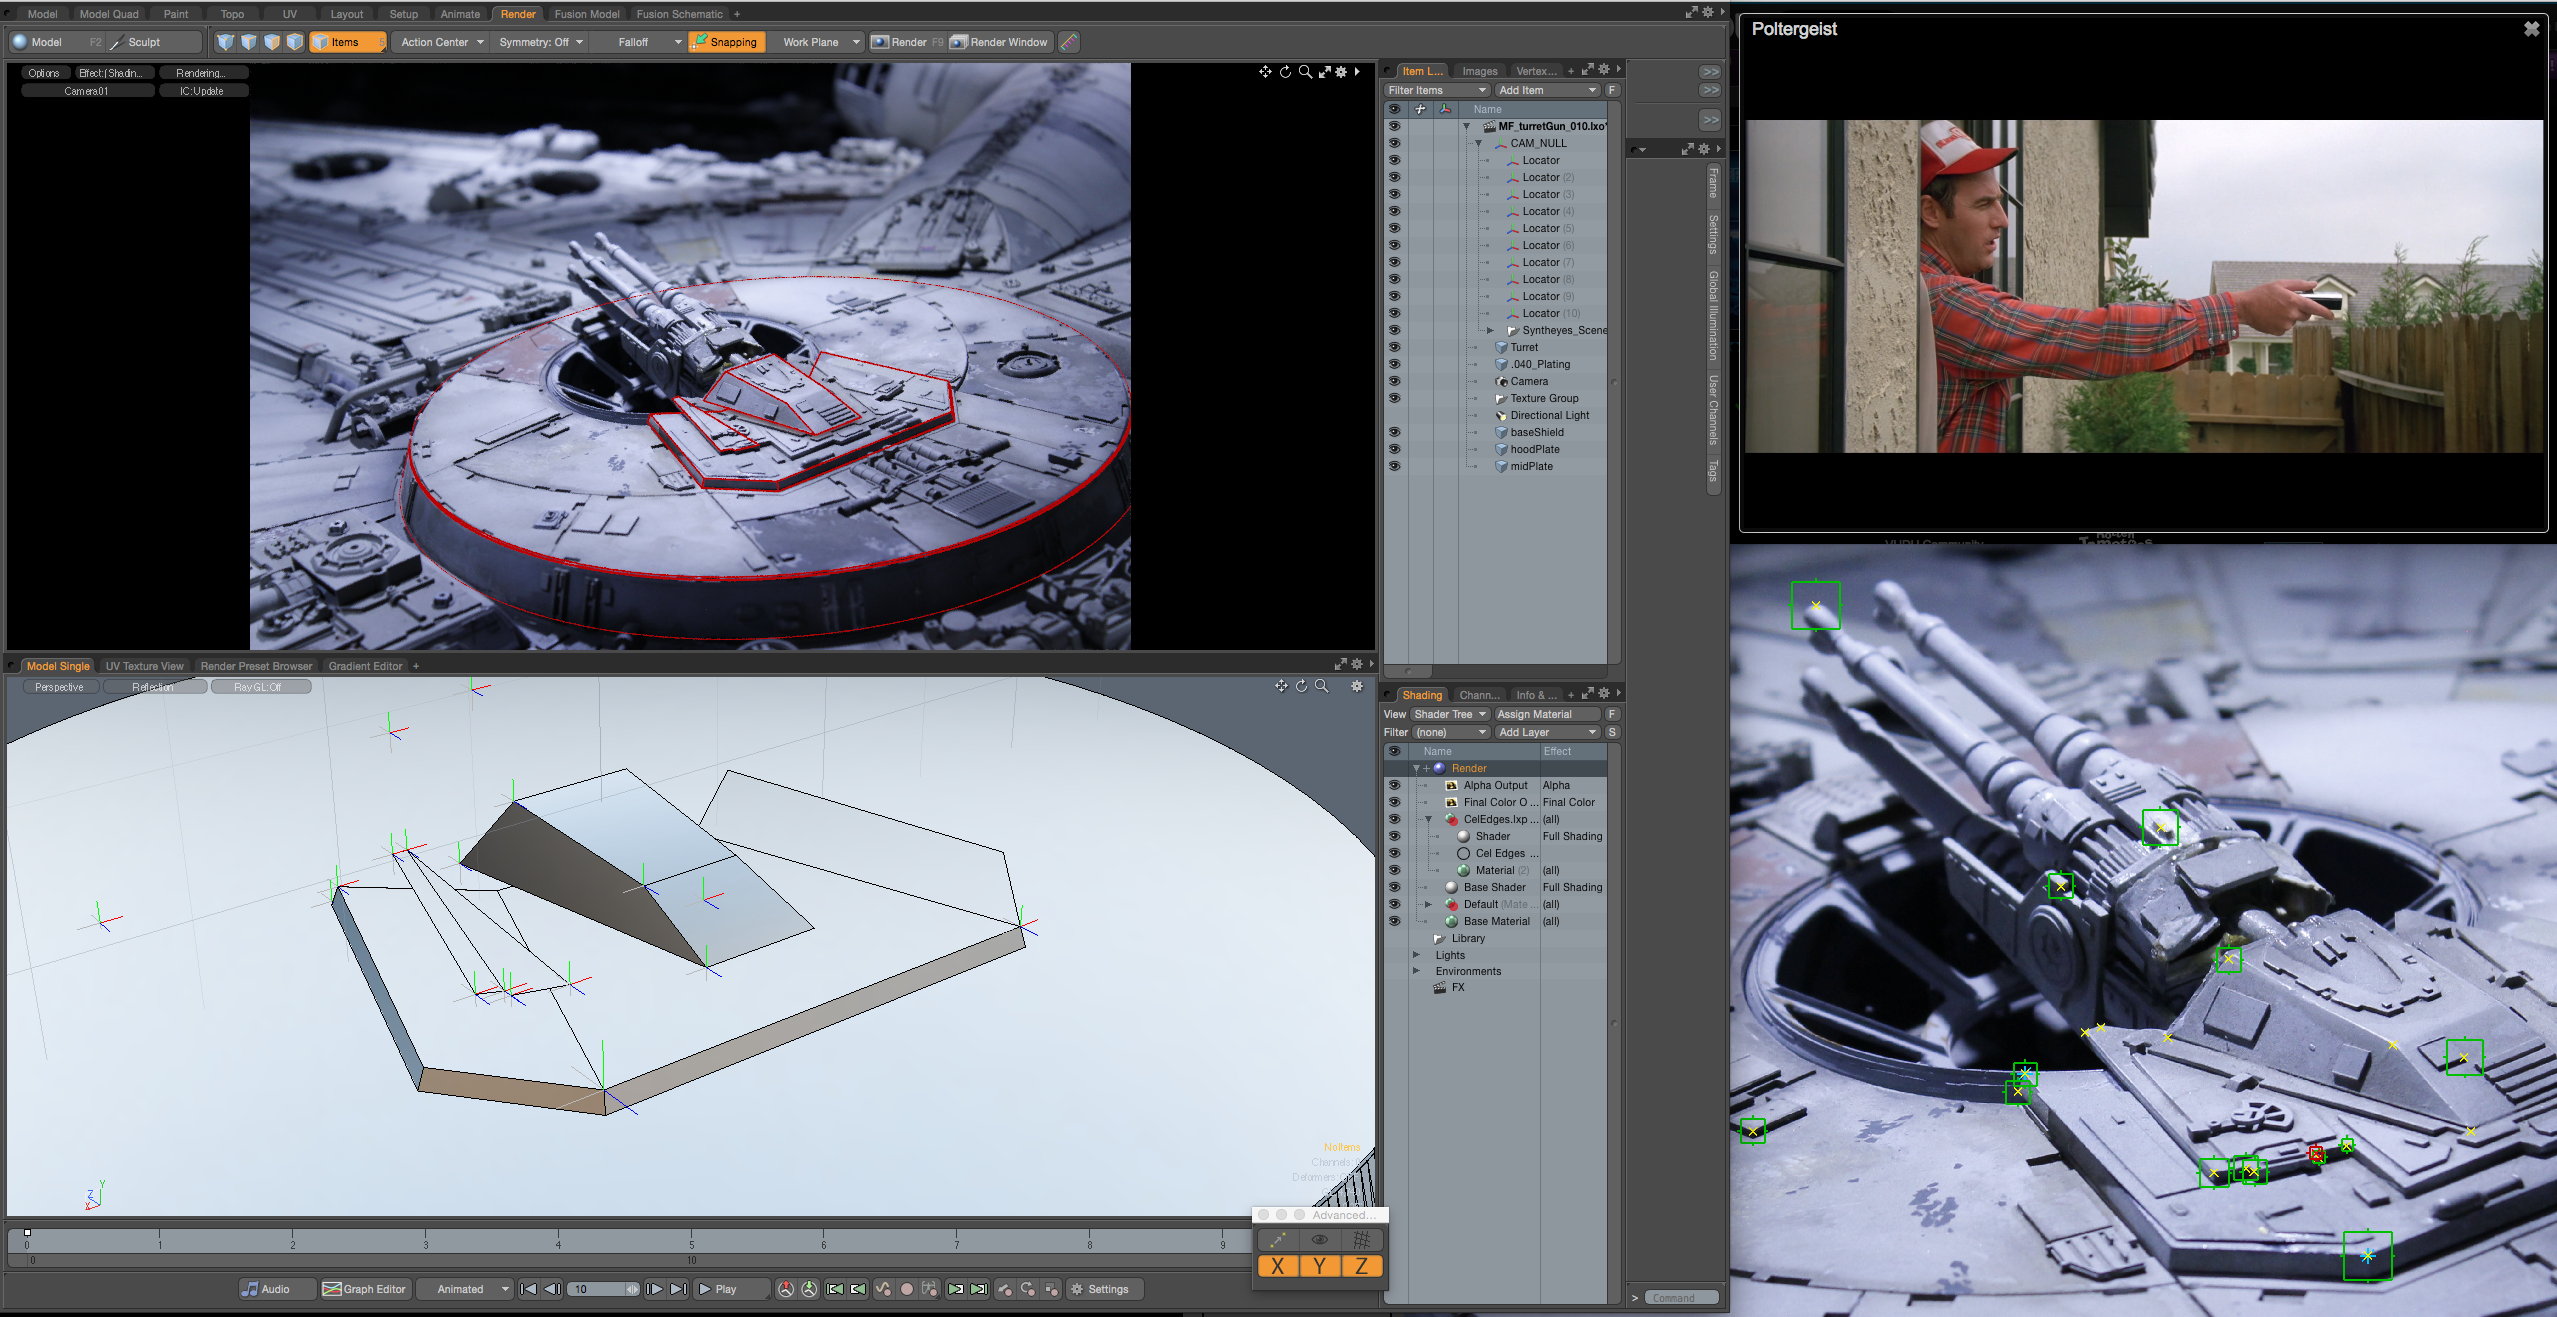Toggle Base Shader layer visibility eye
Viewport: 2557px width, 1317px height.
[1394, 887]
